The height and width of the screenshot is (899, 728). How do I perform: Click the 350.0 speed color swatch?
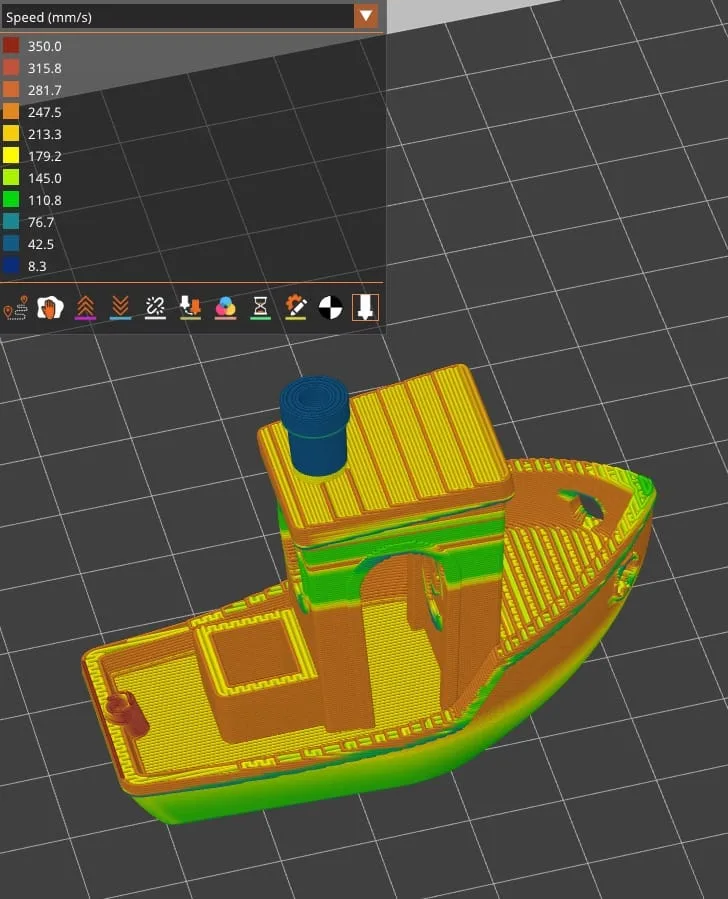point(11,45)
